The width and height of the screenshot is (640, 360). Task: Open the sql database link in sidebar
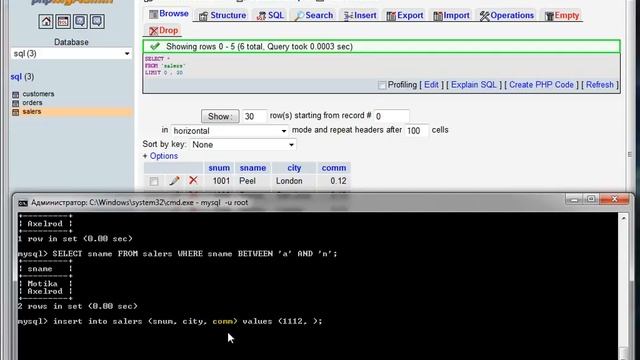(16, 77)
